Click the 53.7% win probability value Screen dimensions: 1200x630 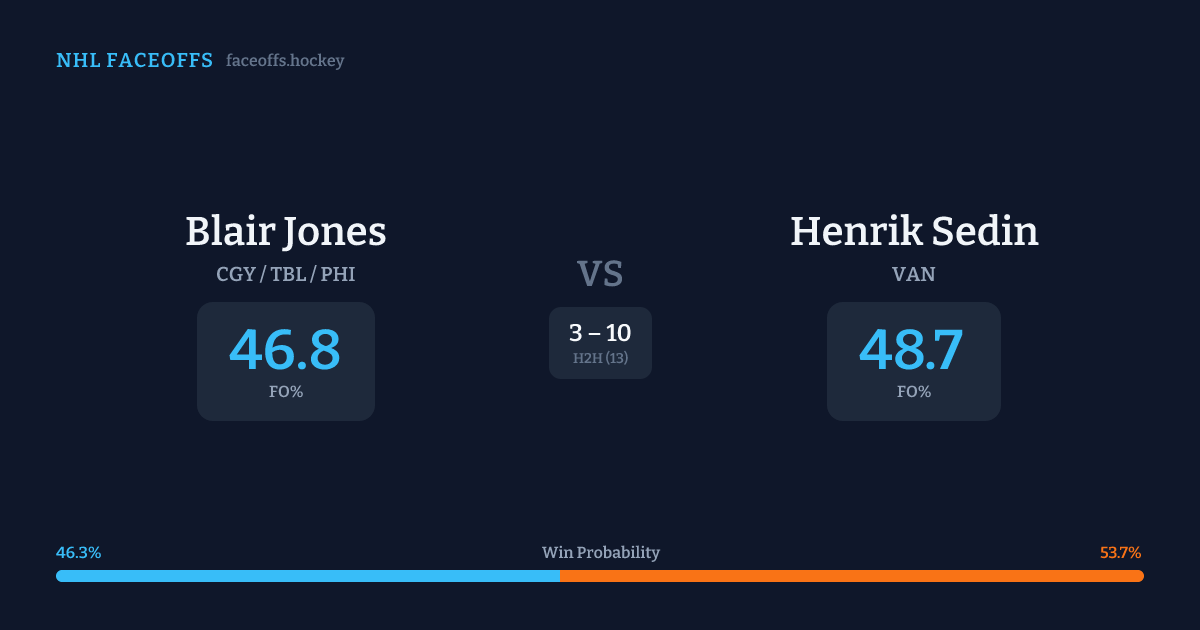tap(1120, 553)
